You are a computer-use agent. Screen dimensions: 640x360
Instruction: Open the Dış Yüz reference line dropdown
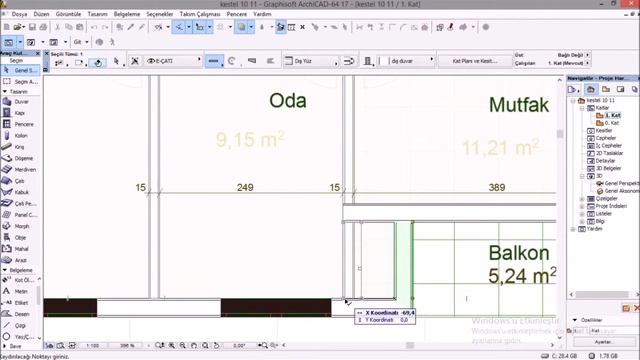[311, 61]
